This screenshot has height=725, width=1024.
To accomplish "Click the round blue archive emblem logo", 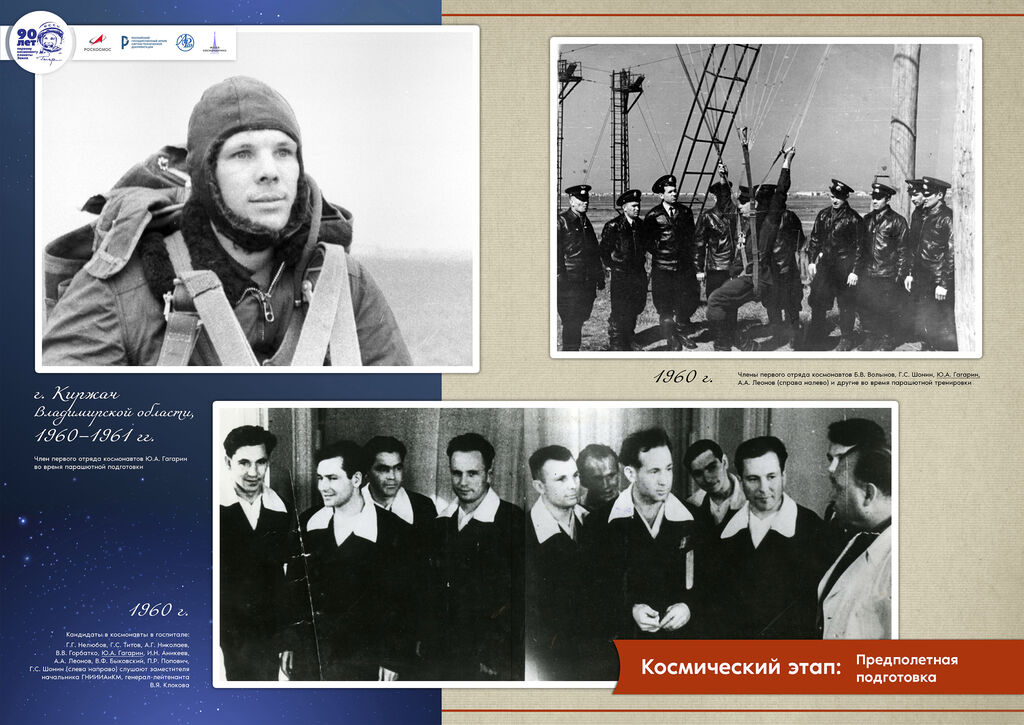I will (185, 42).
